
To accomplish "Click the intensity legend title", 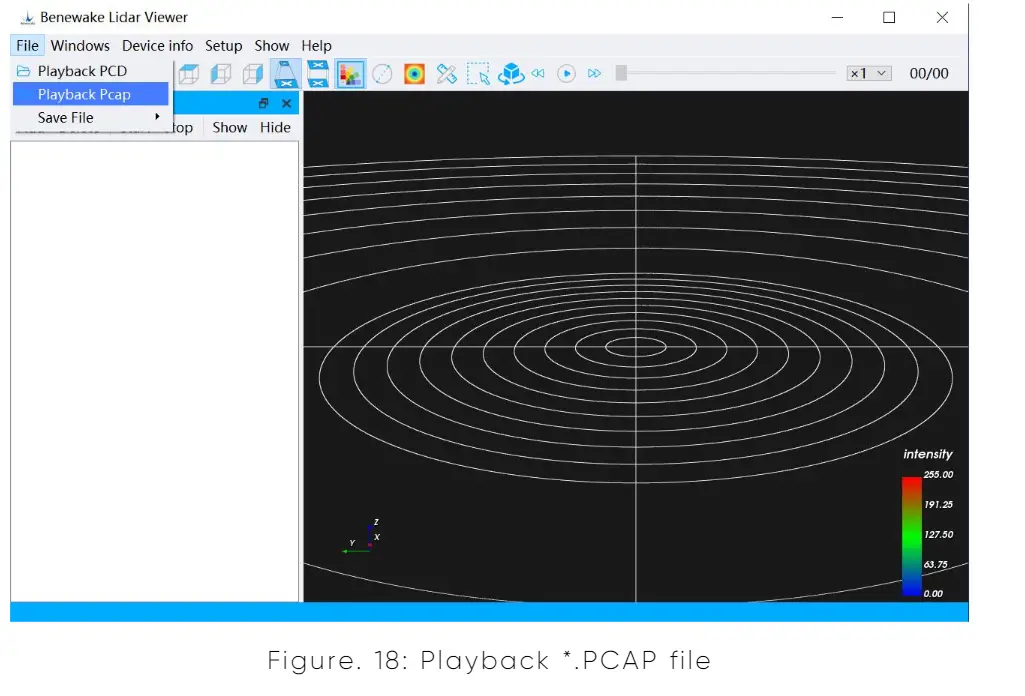I will pyautogui.click(x=928, y=454).
